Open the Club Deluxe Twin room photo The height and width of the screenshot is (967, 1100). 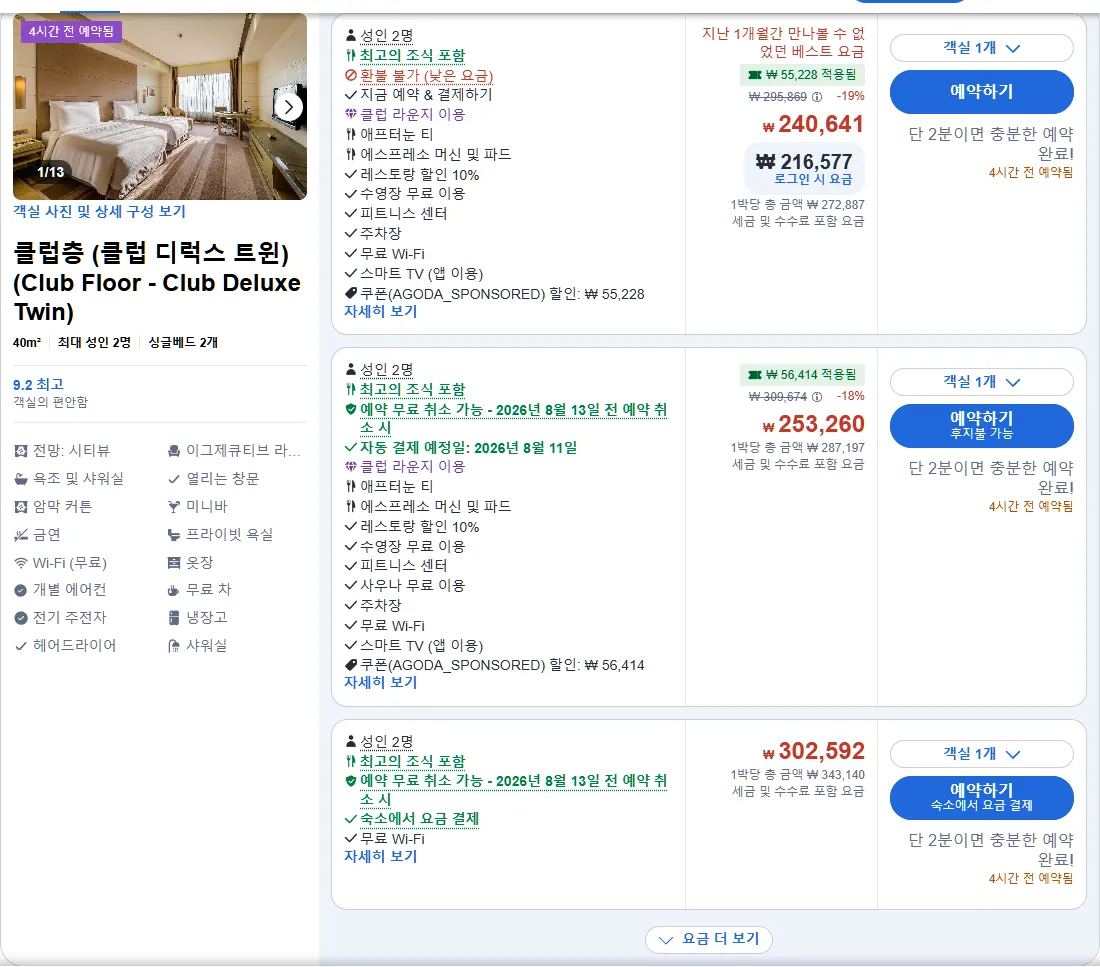(x=160, y=107)
